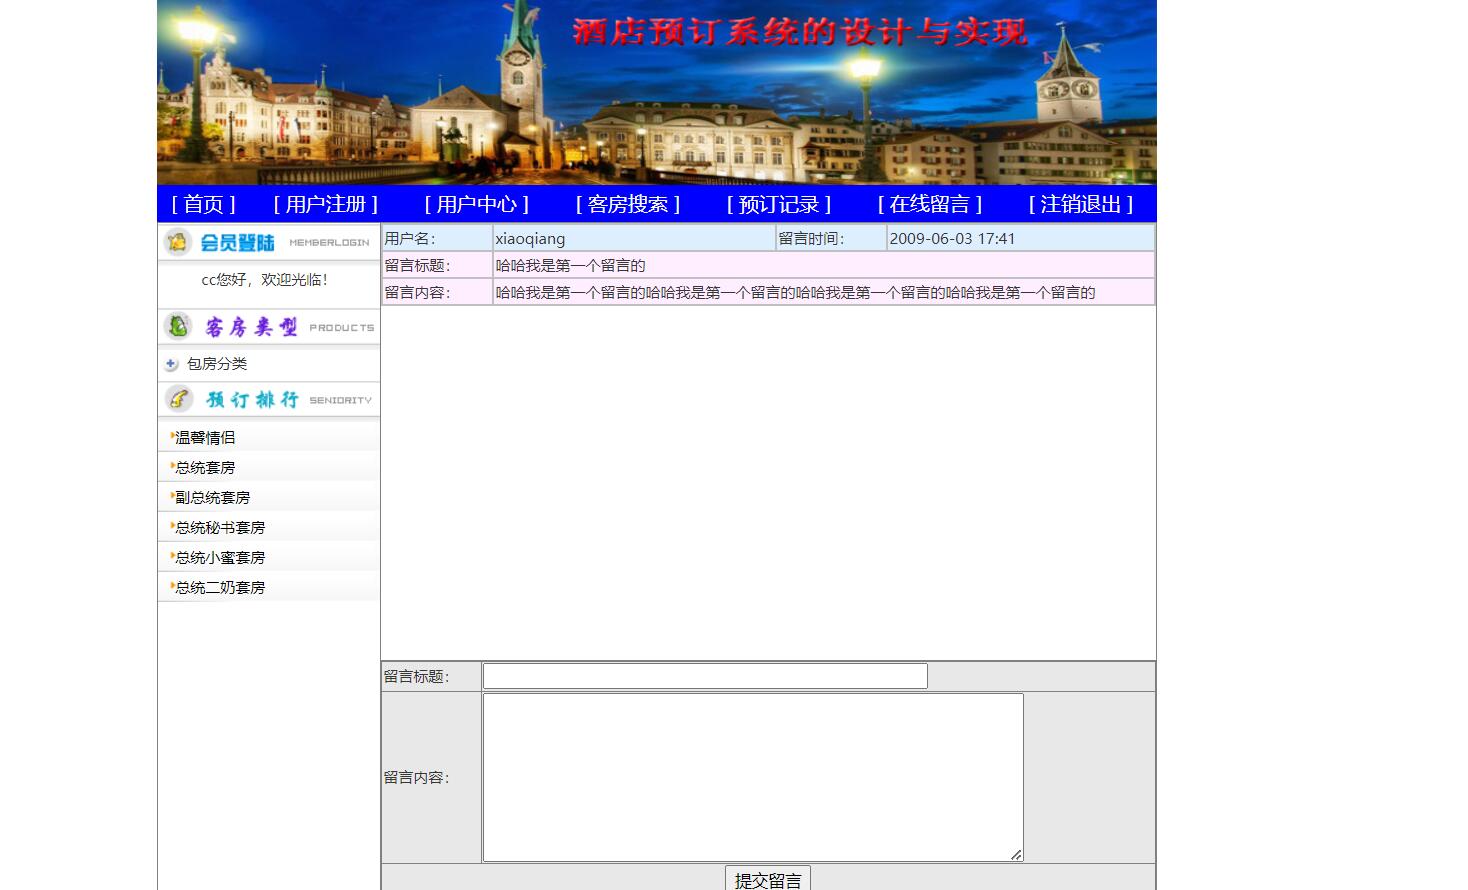Click the 客房类型 products header icon

(x=178, y=326)
